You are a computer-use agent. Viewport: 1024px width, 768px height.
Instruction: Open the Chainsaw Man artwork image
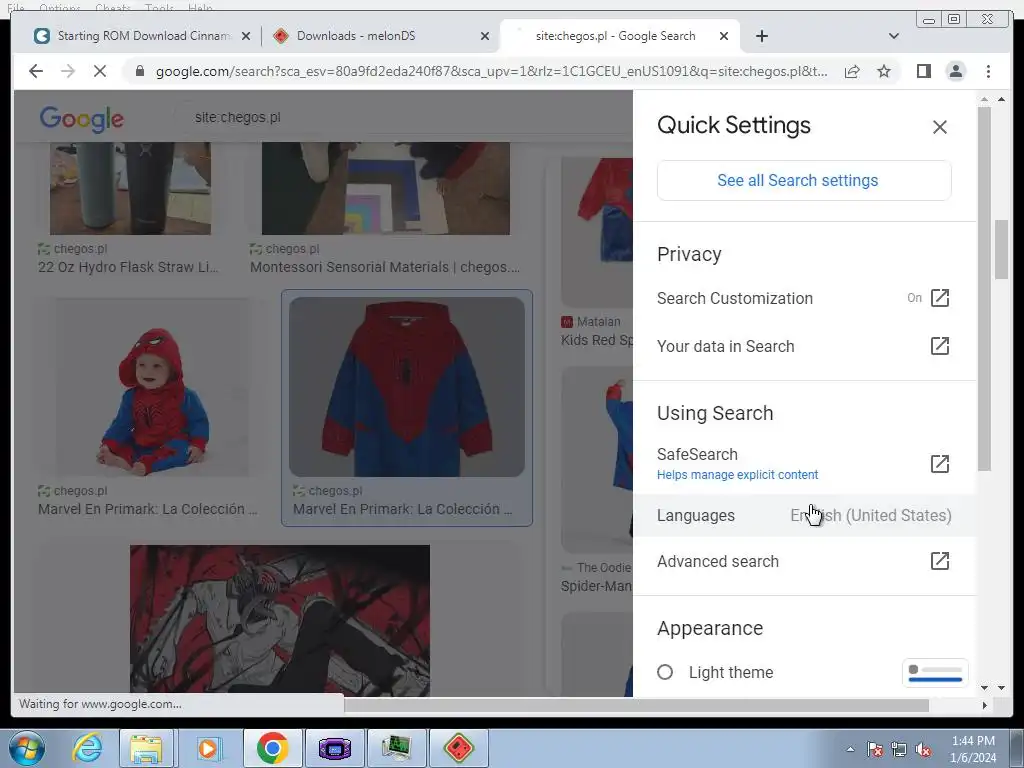[280, 618]
